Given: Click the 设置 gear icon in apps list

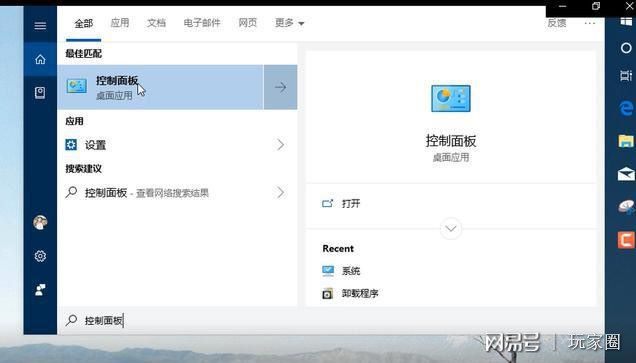Looking at the screenshot, I should coord(71,144).
